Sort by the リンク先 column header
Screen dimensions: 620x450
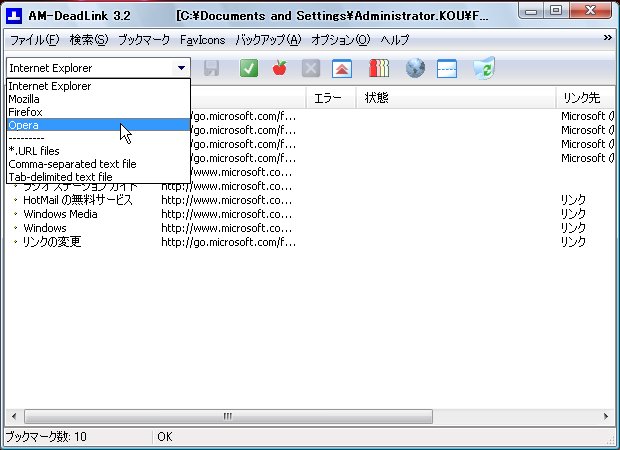click(x=586, y=98)
